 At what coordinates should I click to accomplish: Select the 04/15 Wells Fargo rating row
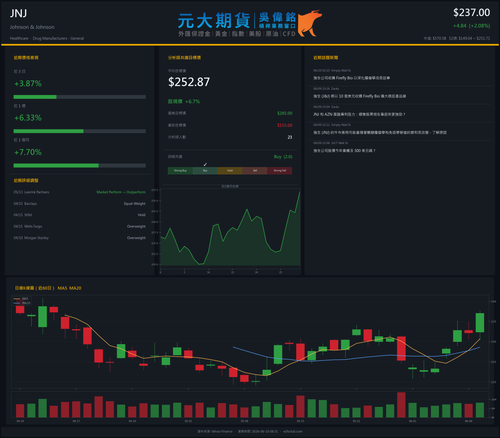pyautogui.click(x=80, y=226)
